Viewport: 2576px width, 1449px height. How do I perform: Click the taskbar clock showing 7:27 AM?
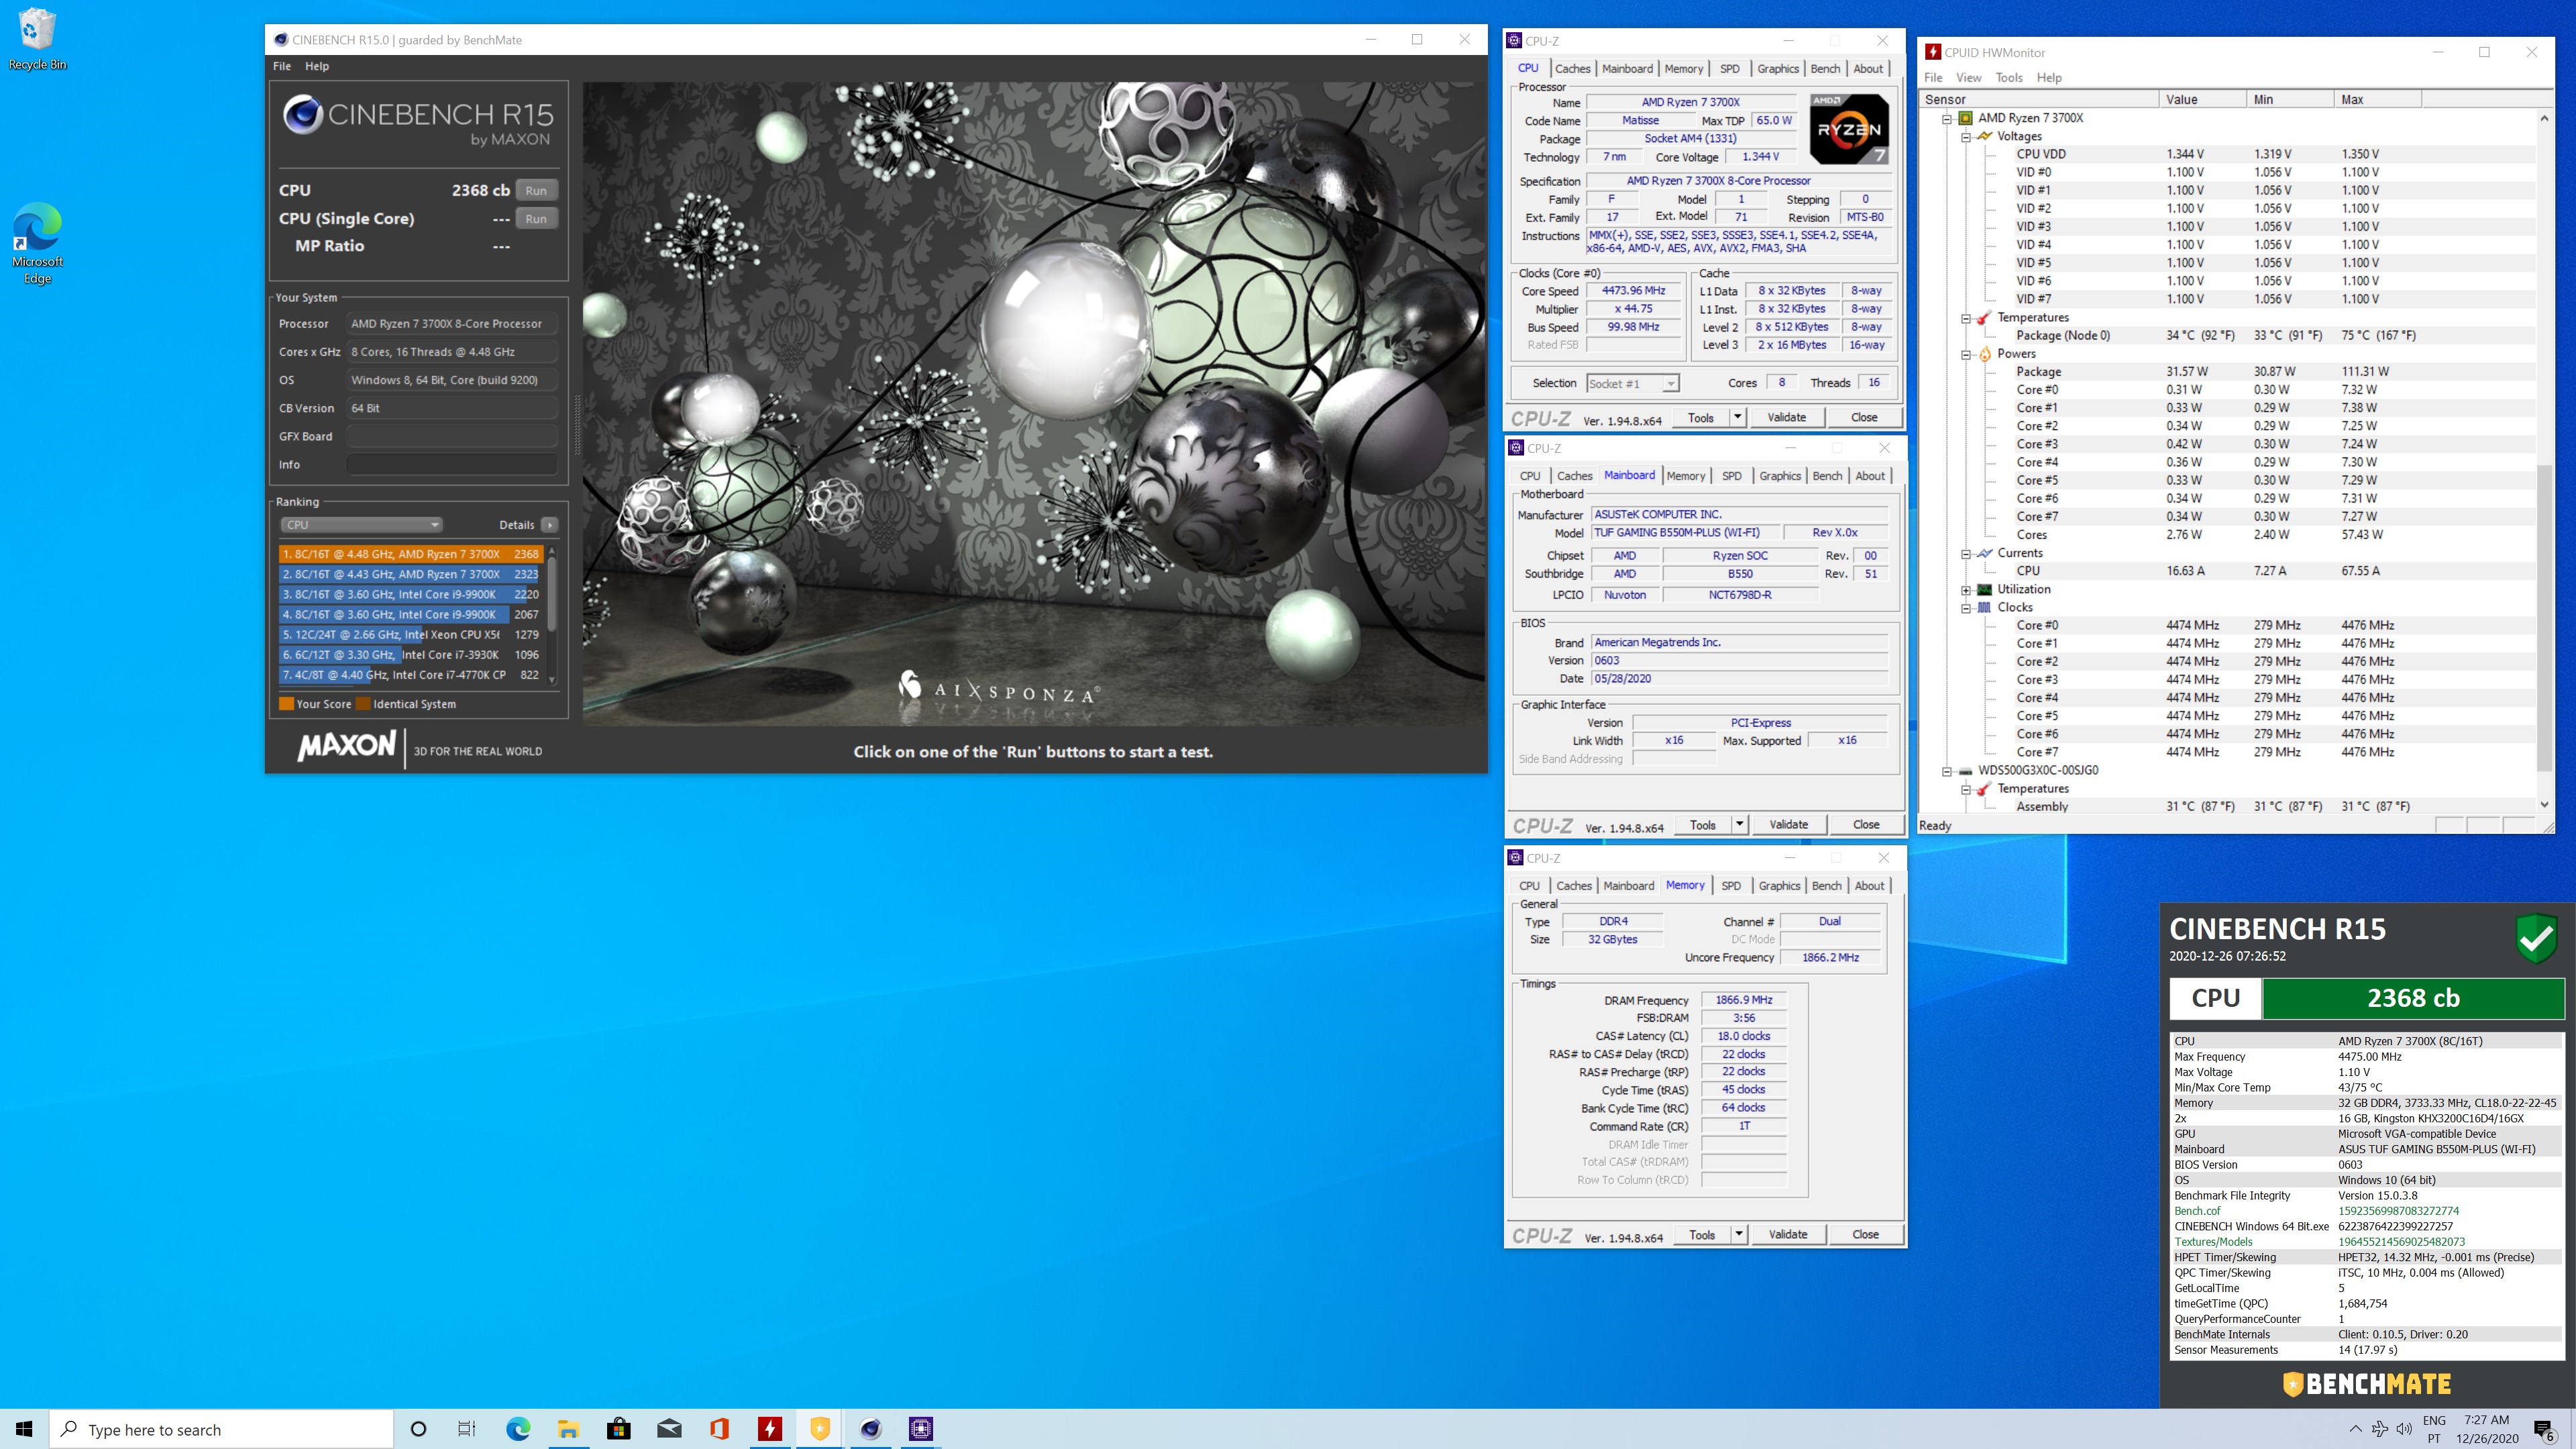(x=2486, y=1429)
